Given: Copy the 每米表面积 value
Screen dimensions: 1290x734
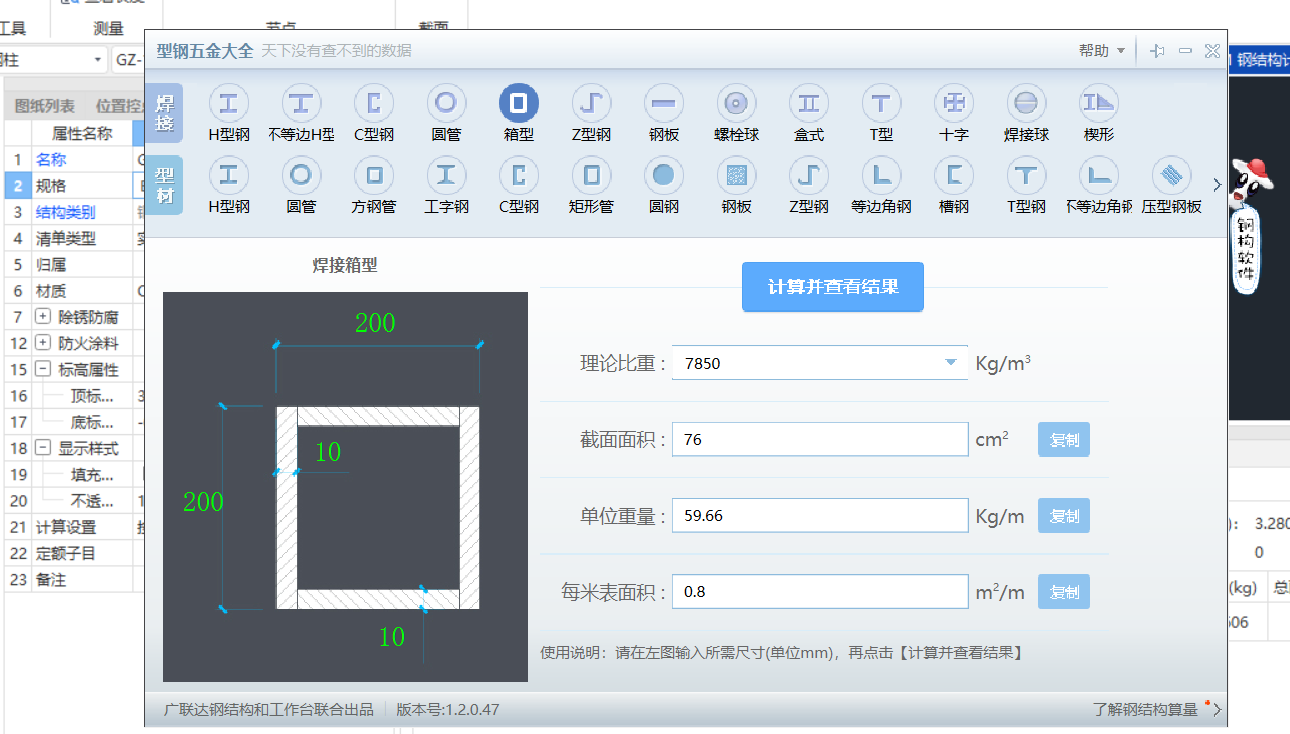Looking at the screenshot, I should (x=1064, y=592).
